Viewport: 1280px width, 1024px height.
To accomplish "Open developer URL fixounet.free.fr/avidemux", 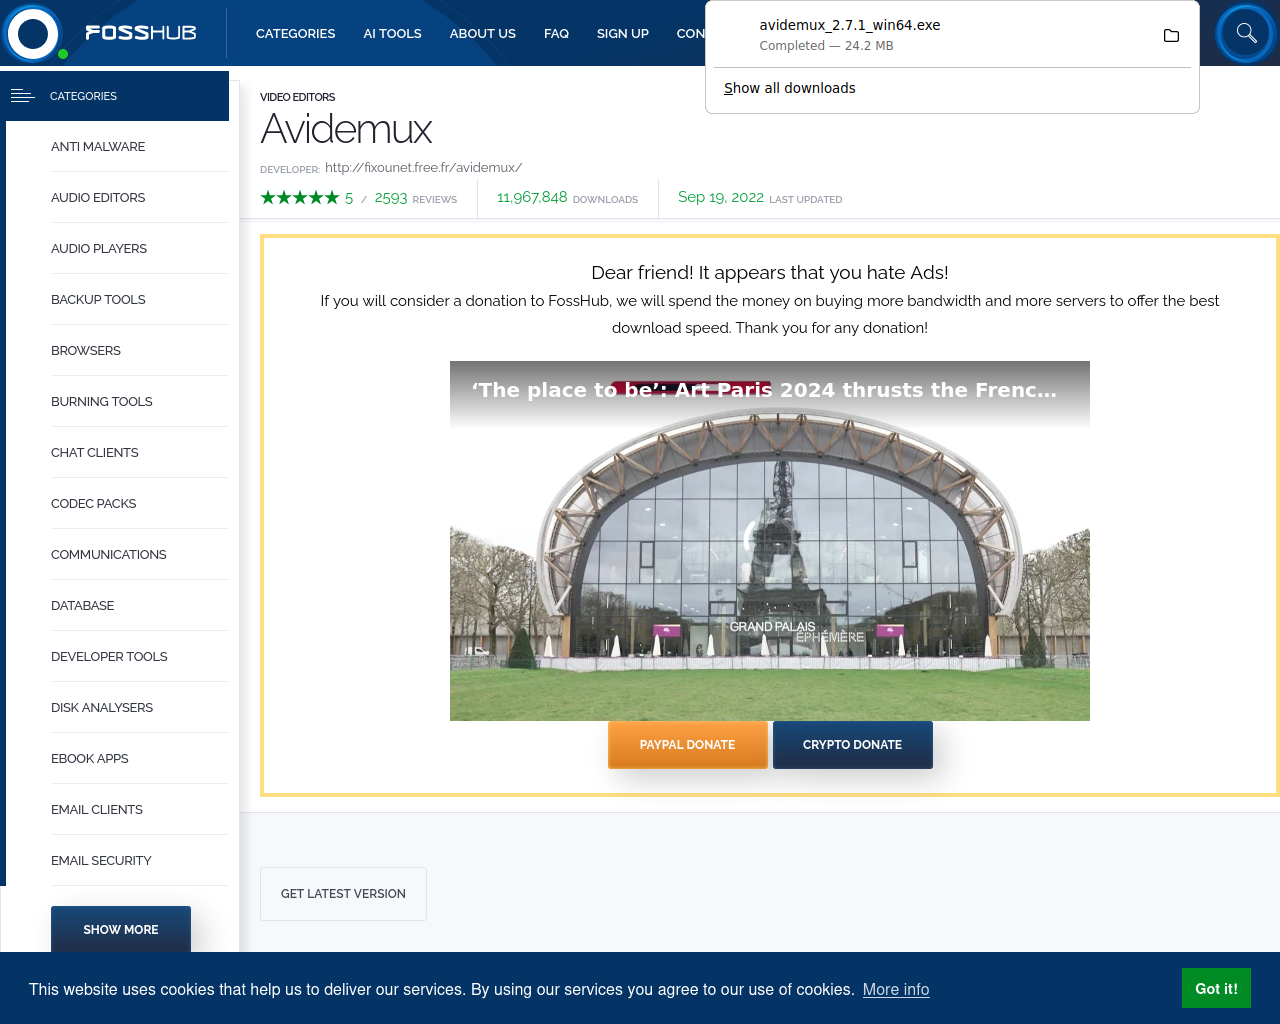I will point(423,167).
